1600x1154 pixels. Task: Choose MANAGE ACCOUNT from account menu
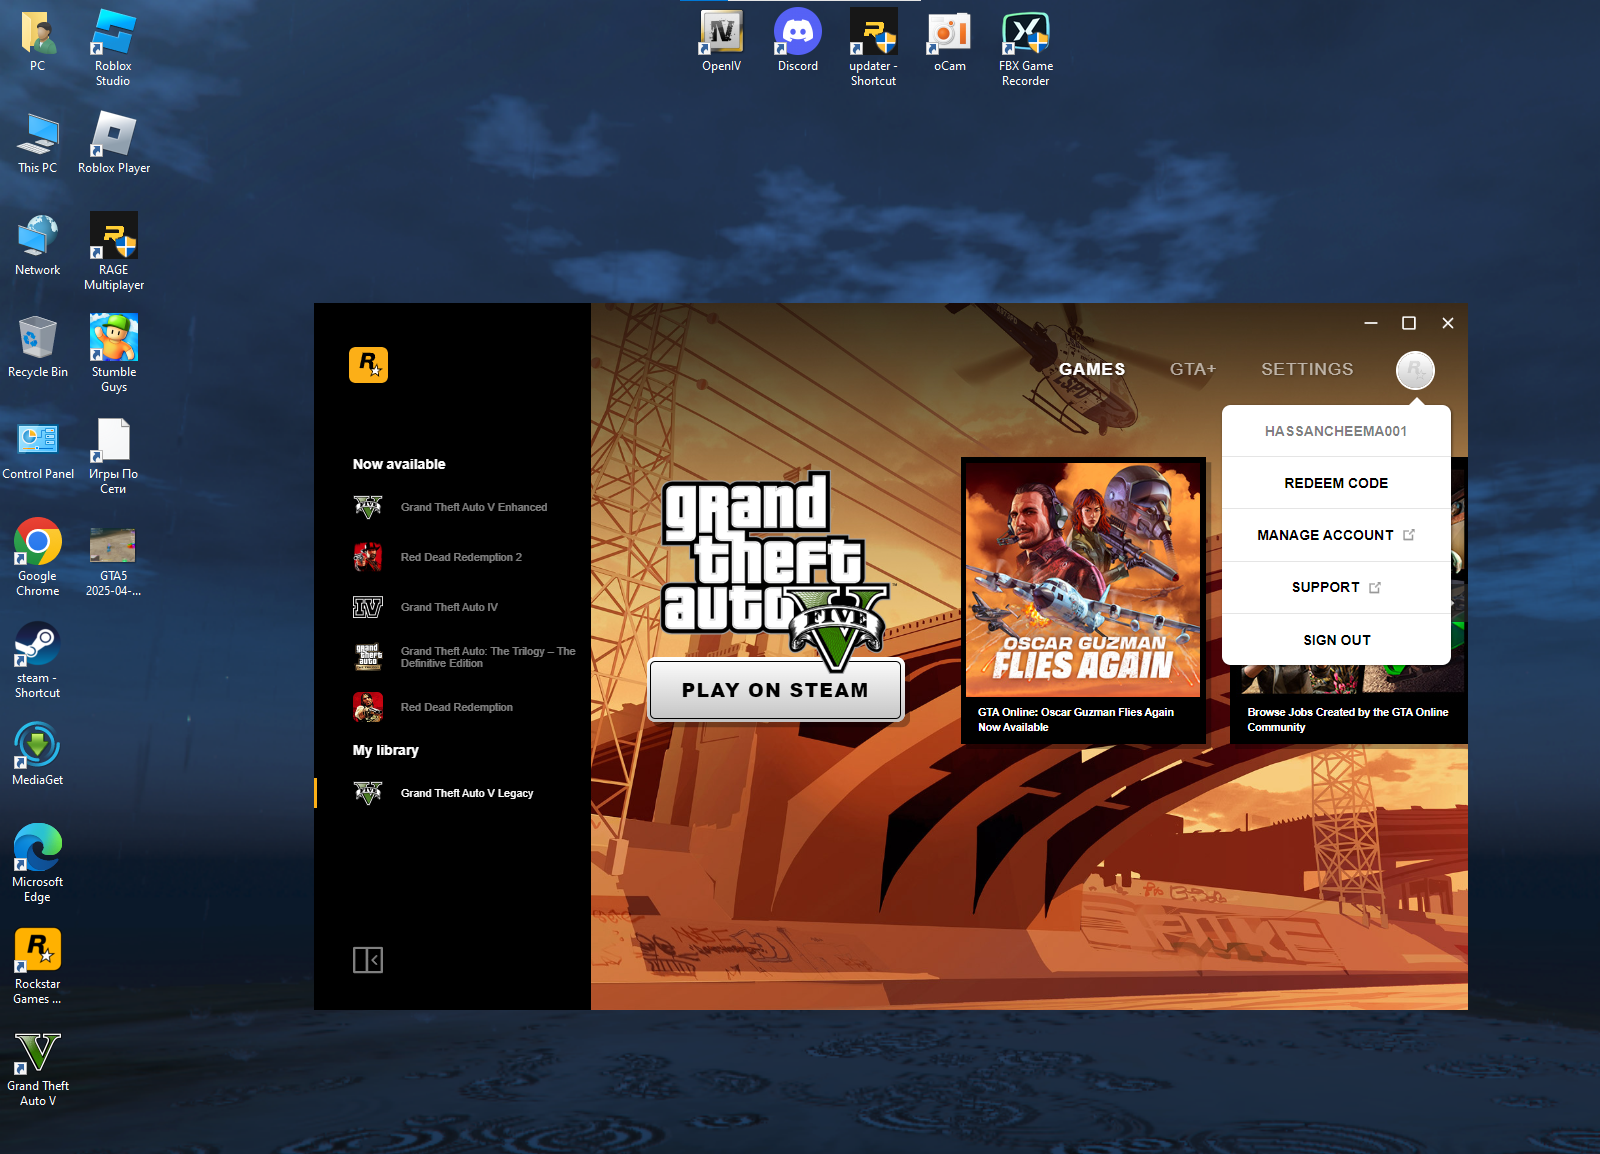click(1336, 535)
